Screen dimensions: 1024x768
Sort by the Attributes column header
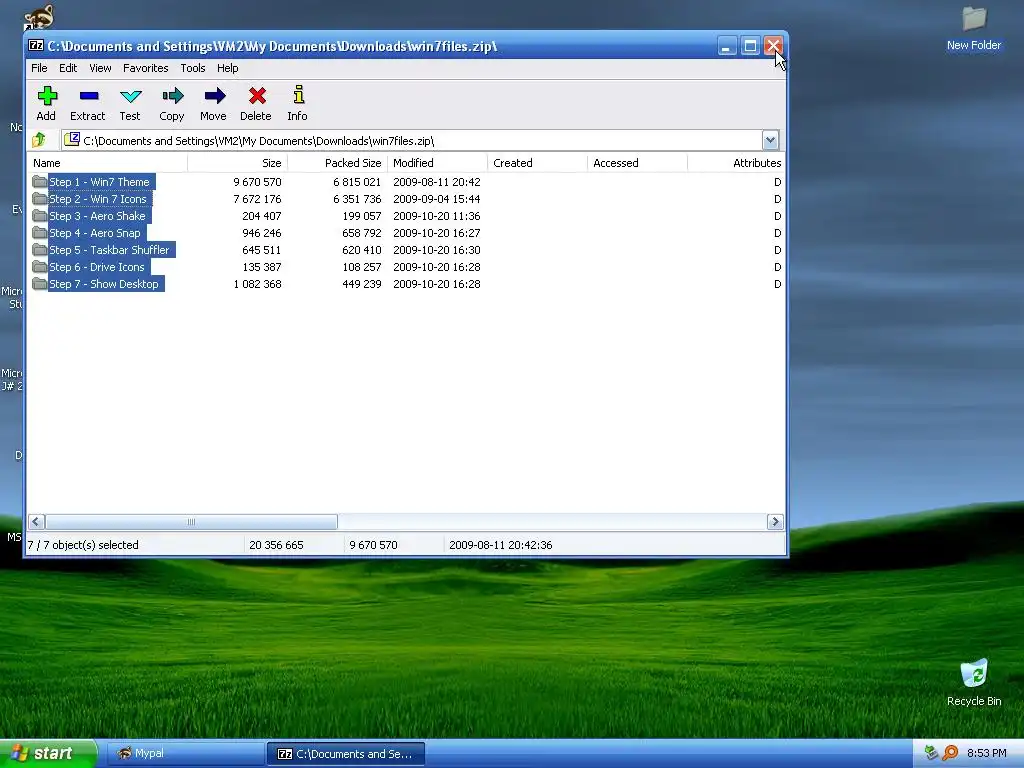[x=737, y=163]
